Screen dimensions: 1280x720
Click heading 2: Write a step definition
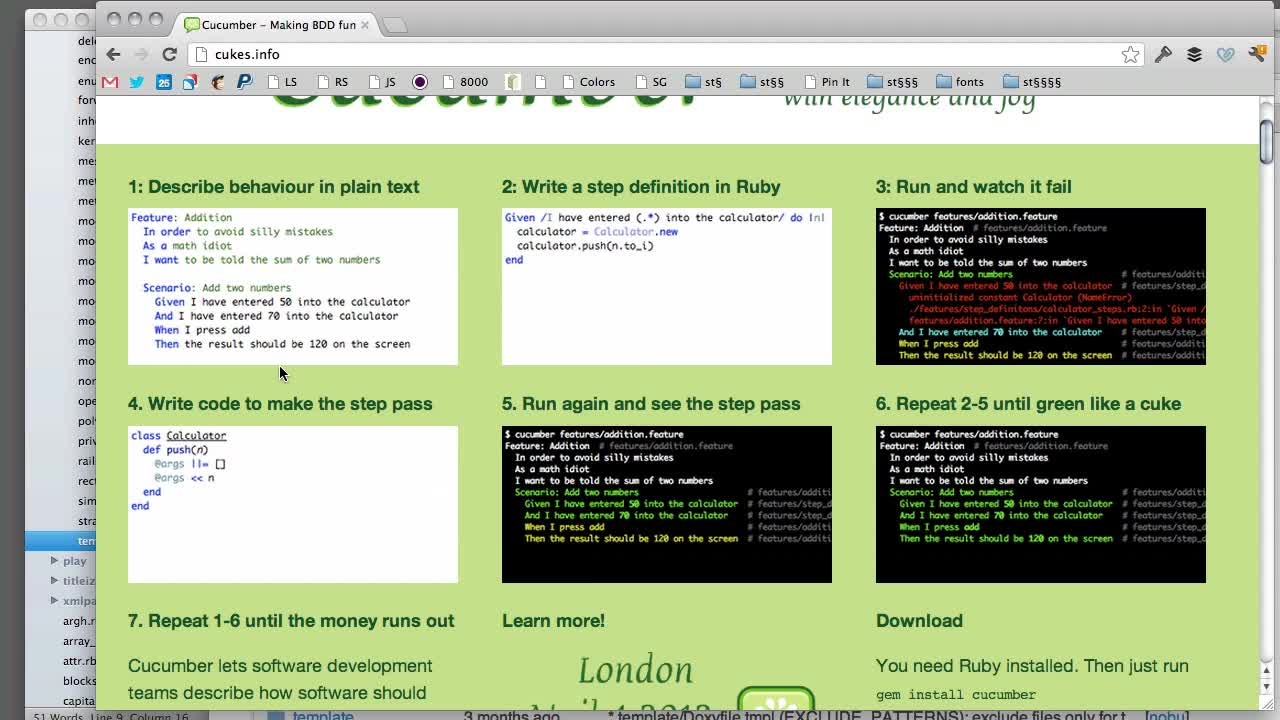641,187
